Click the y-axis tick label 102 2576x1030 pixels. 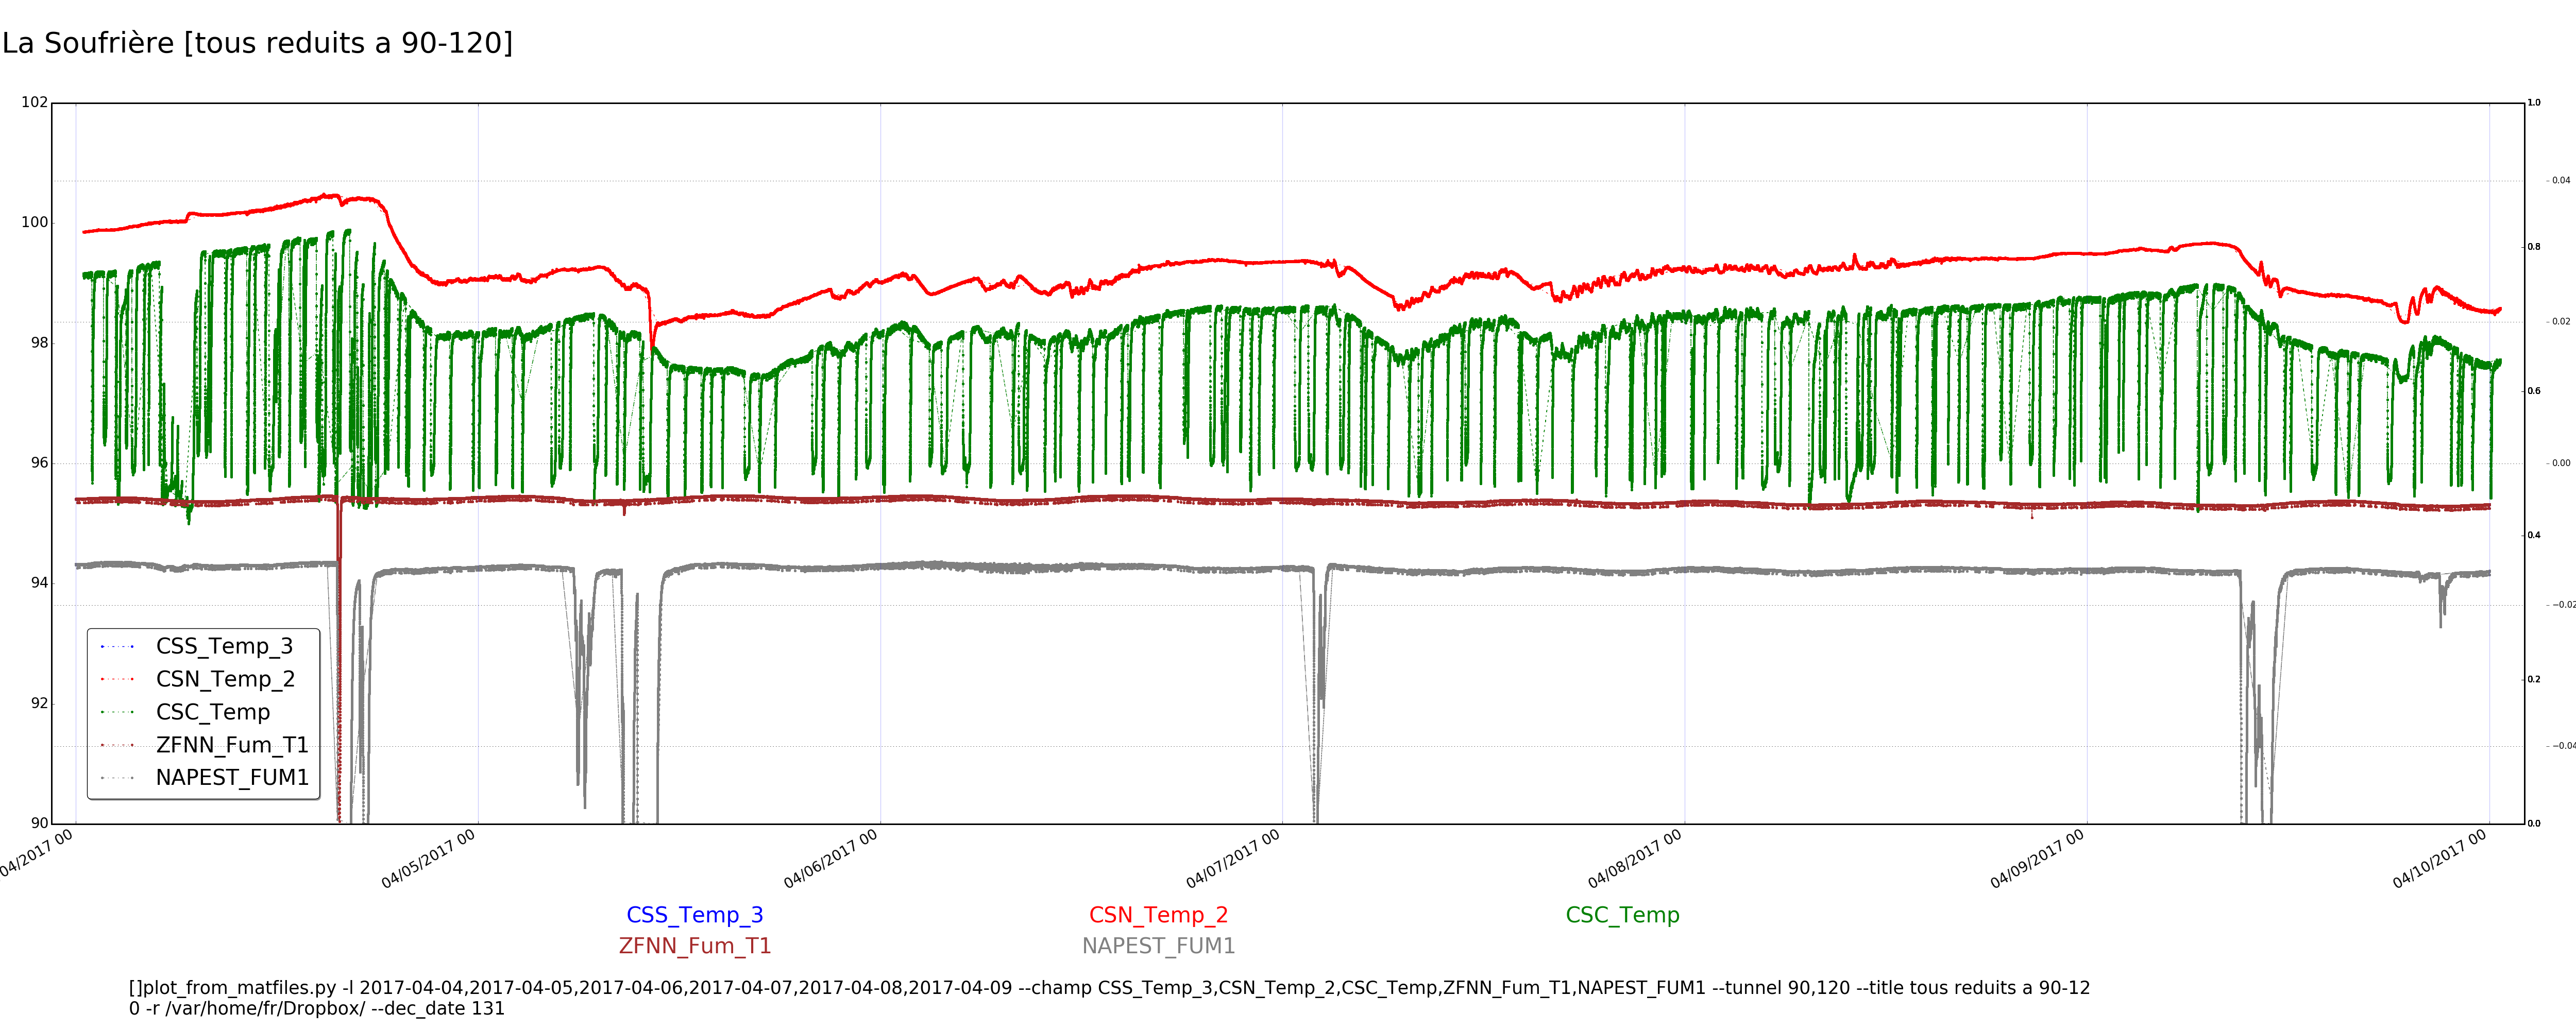click(x=34, y=102)
